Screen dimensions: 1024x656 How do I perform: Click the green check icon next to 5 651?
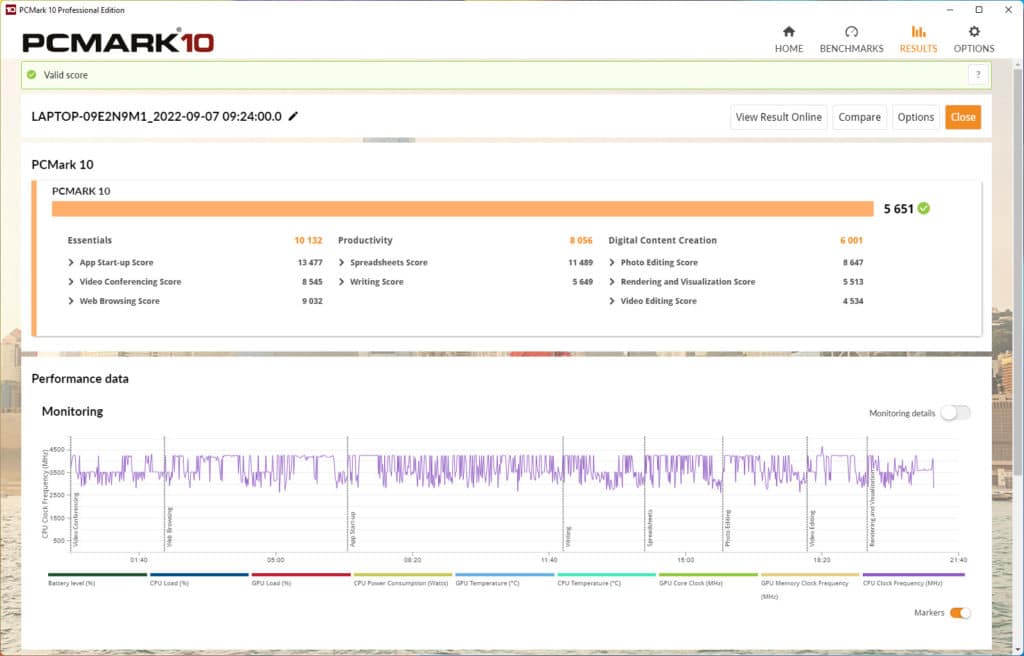(x=923, y=208)
